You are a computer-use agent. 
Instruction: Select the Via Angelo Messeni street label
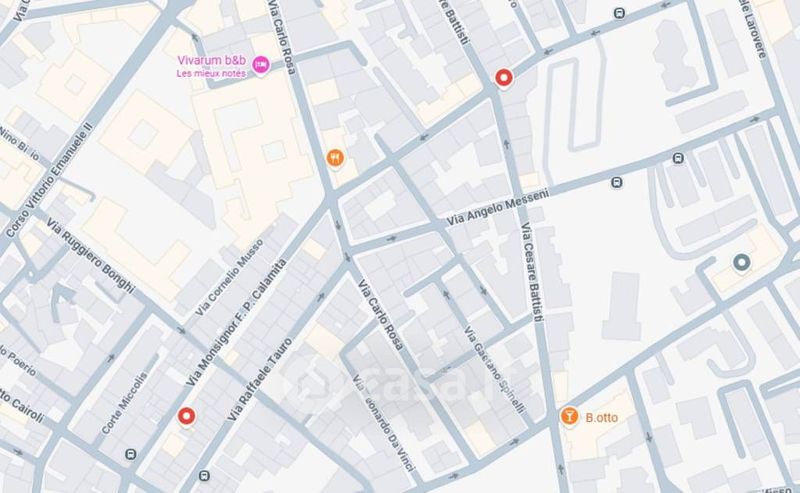[498, 207]
